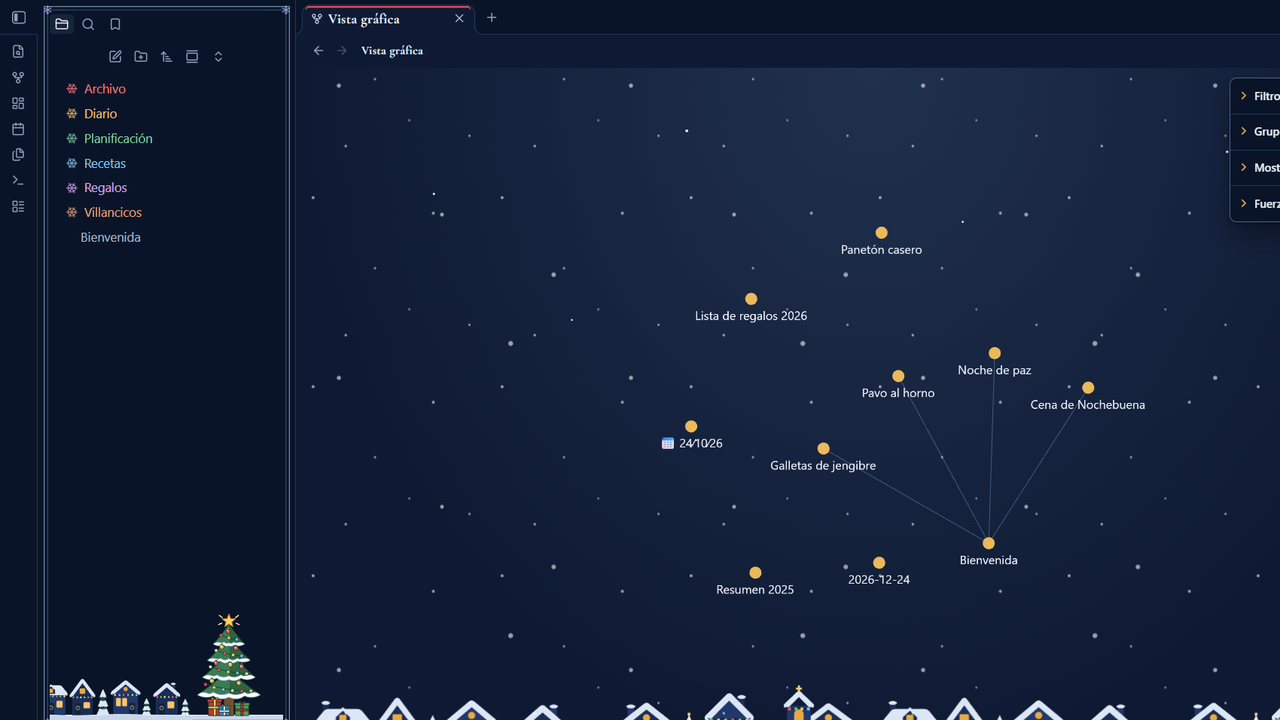
Task: Open graph view from the ribbon
Action: click(18, 78)
